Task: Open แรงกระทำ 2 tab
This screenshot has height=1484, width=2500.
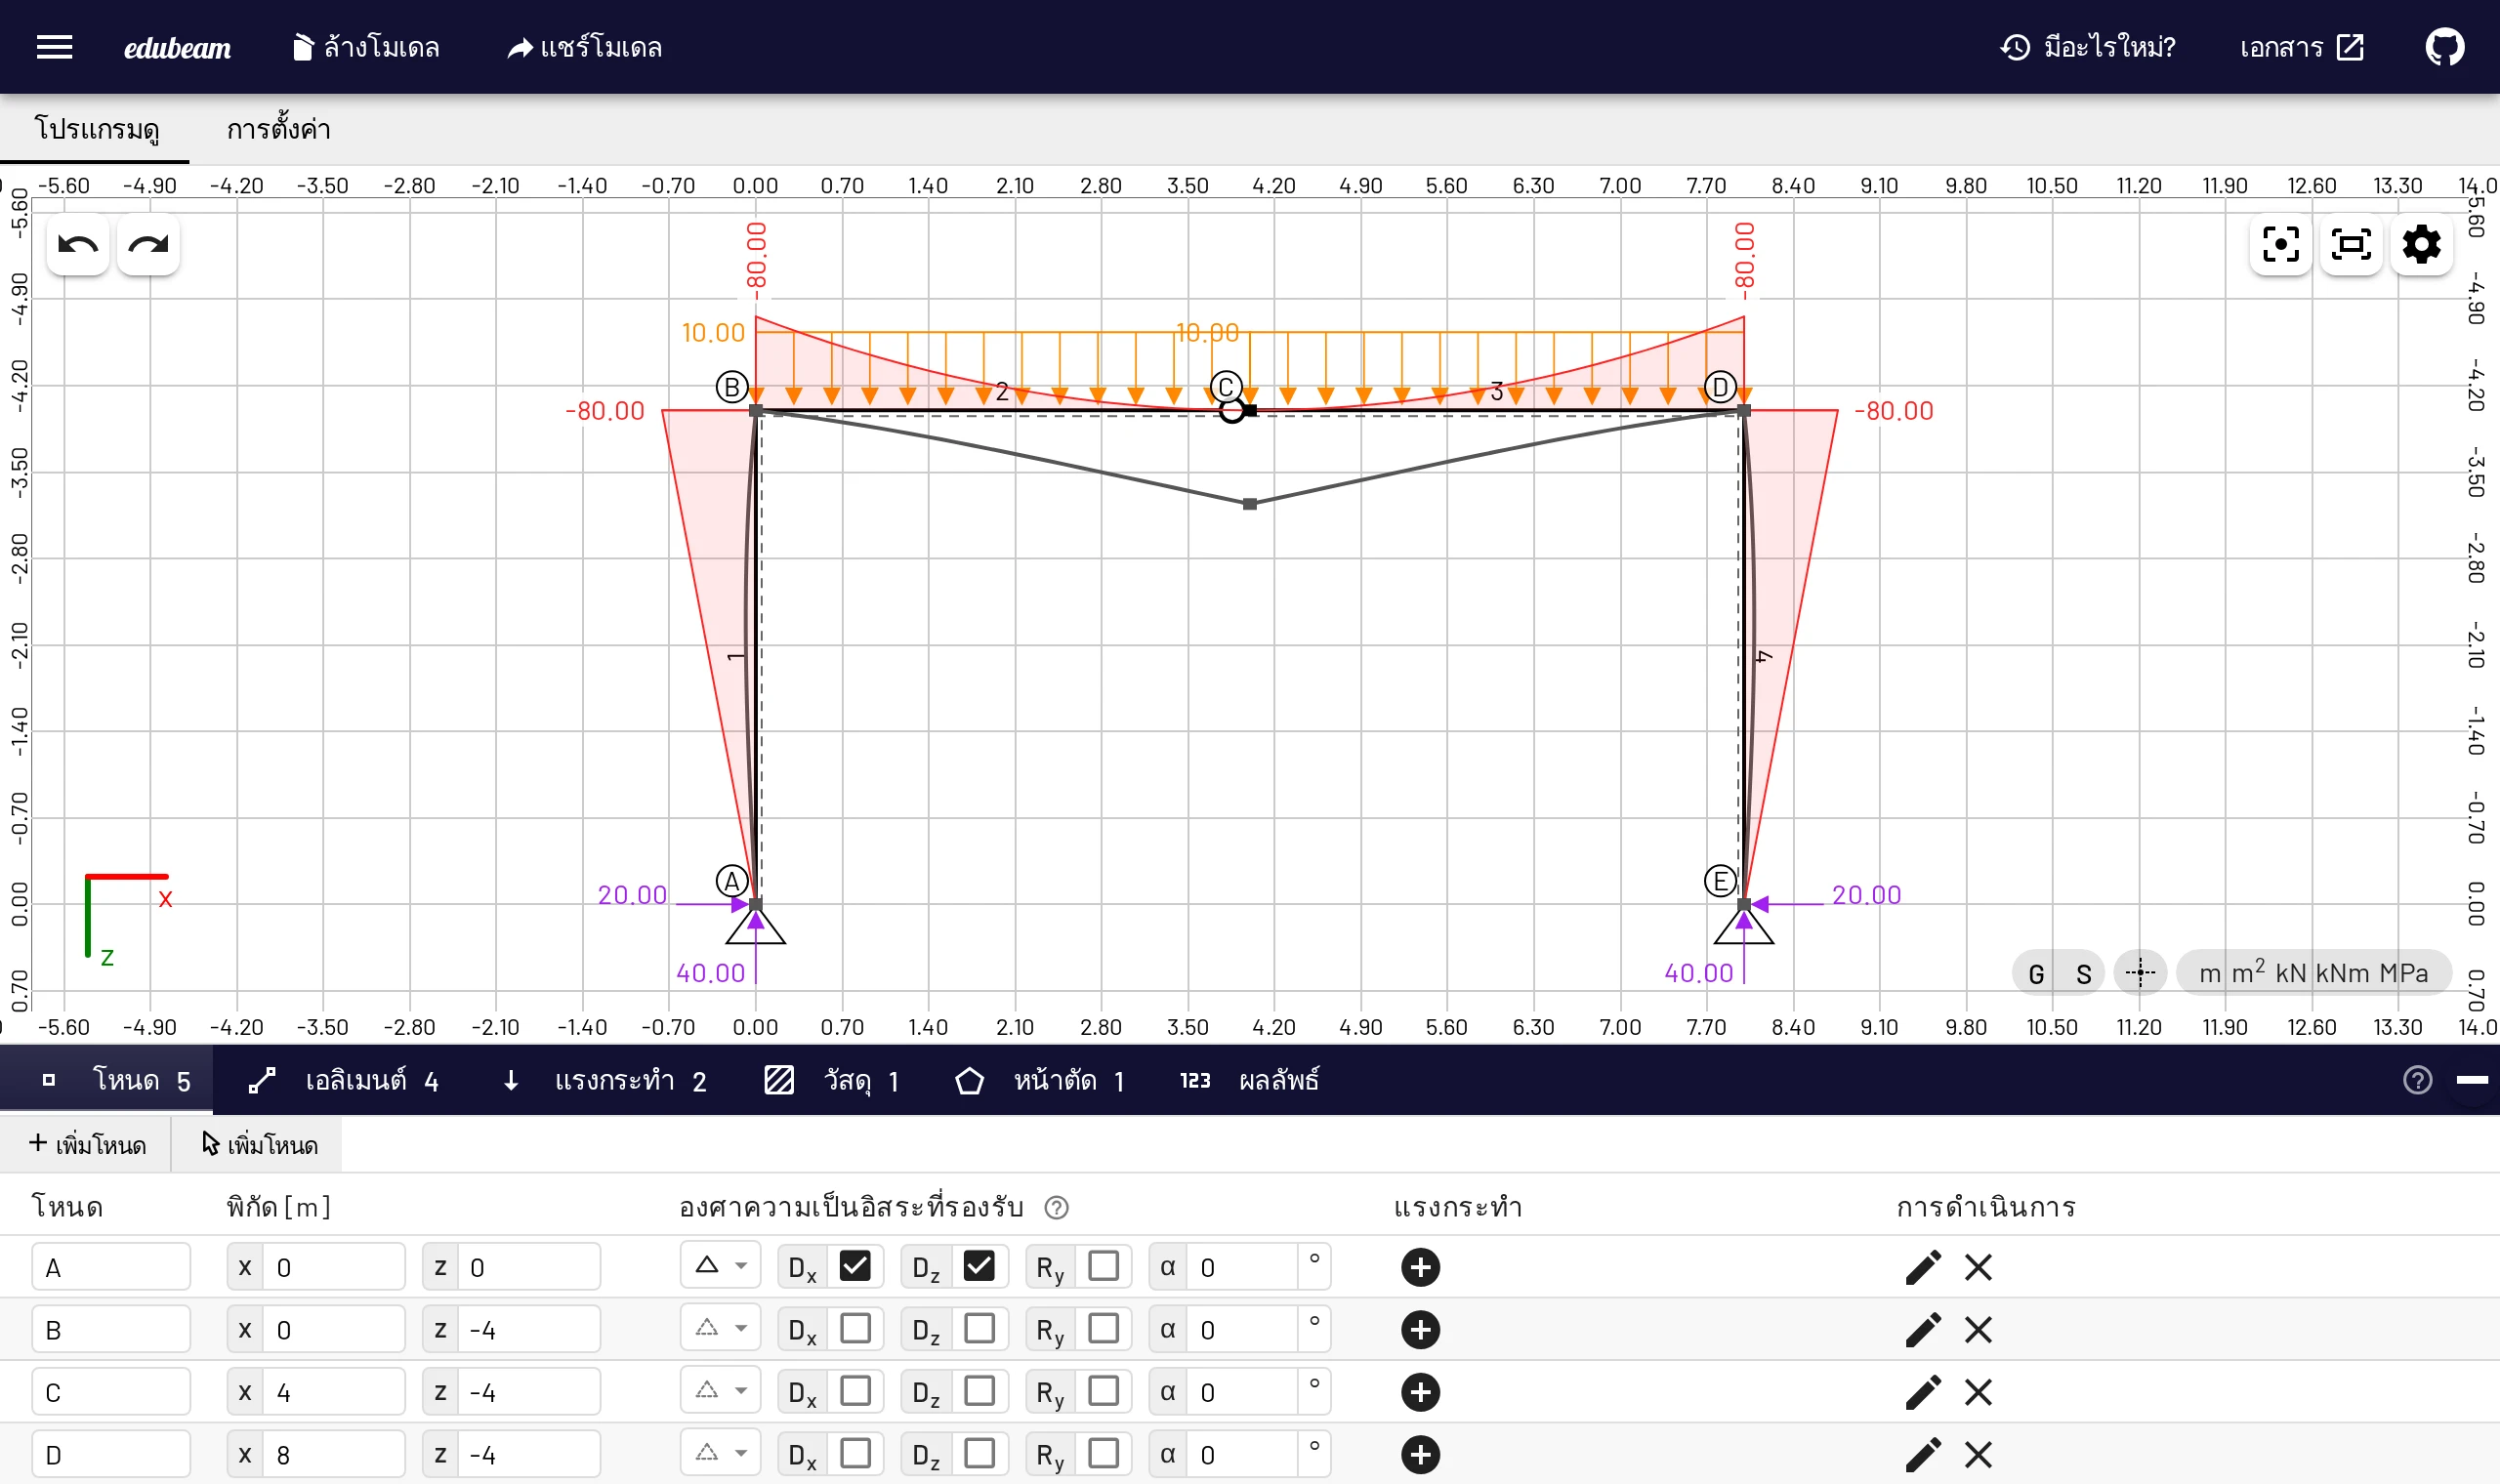Action: [x=605, y=1081]
